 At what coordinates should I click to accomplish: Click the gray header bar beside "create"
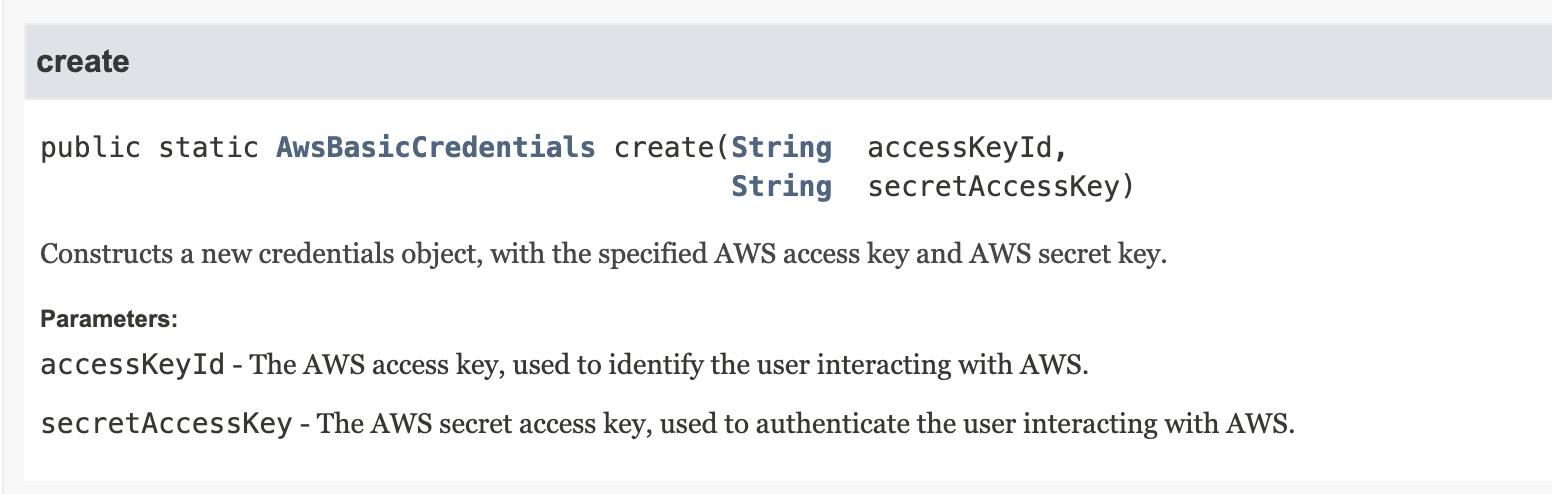[840, 62]
